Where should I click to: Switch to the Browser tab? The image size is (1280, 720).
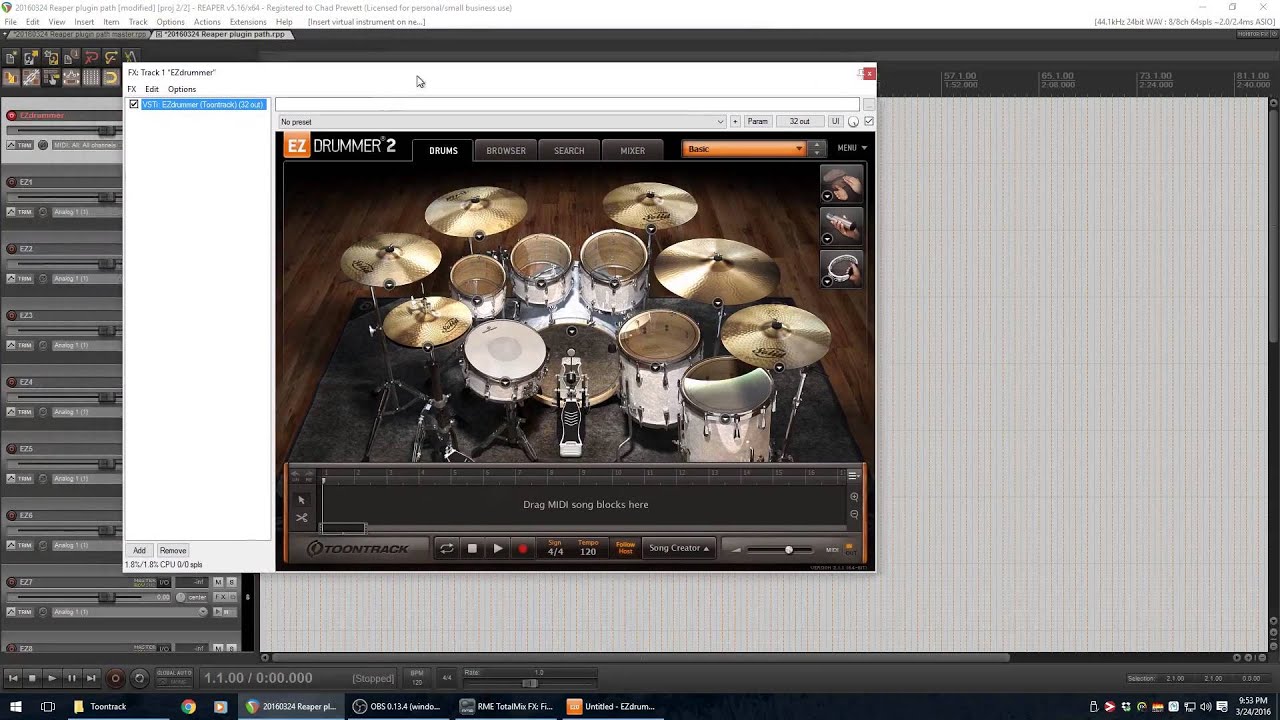[x=506, y=150]
